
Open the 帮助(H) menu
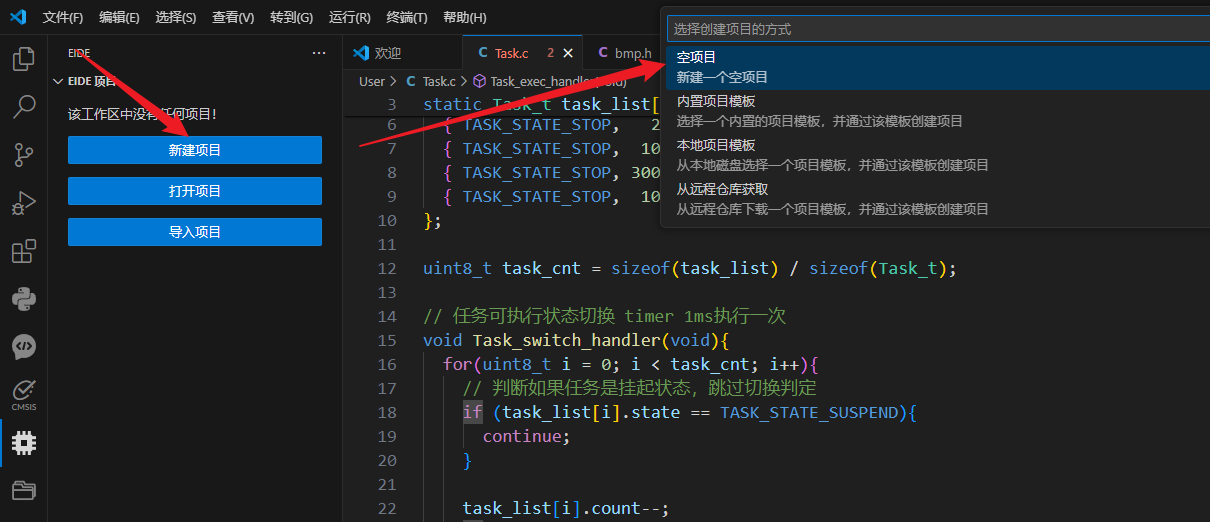pyautogui.click(x=464, y=18)
